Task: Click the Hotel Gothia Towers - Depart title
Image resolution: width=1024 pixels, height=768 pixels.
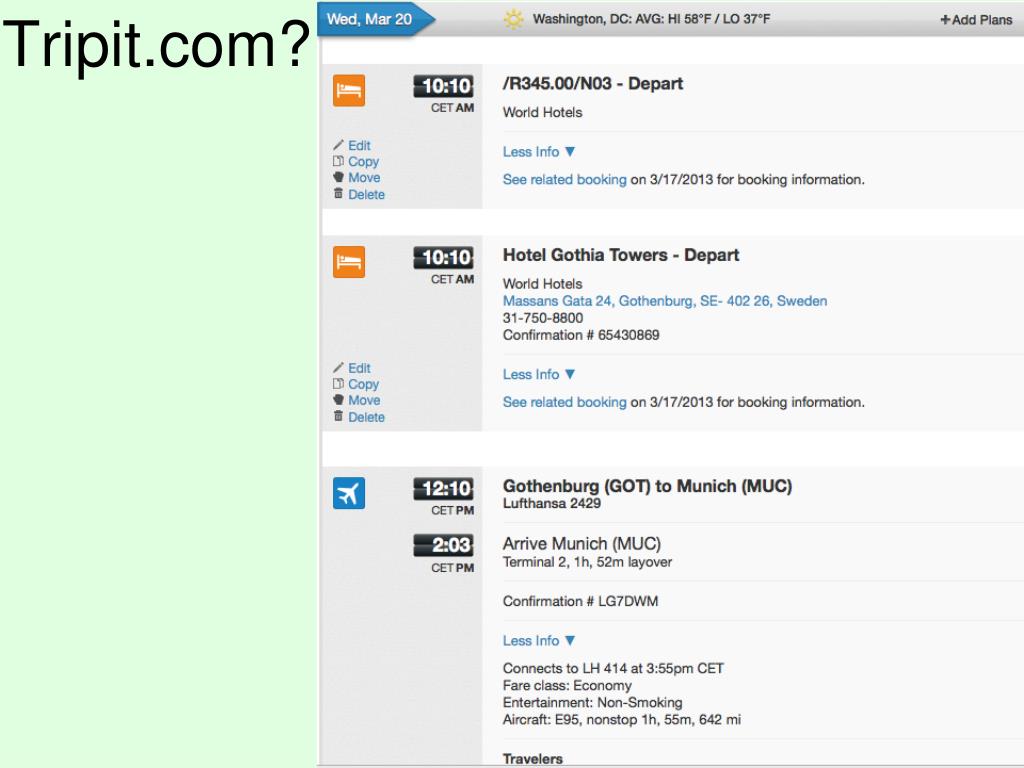Action: pyautogui.click(x=620, y=255)
